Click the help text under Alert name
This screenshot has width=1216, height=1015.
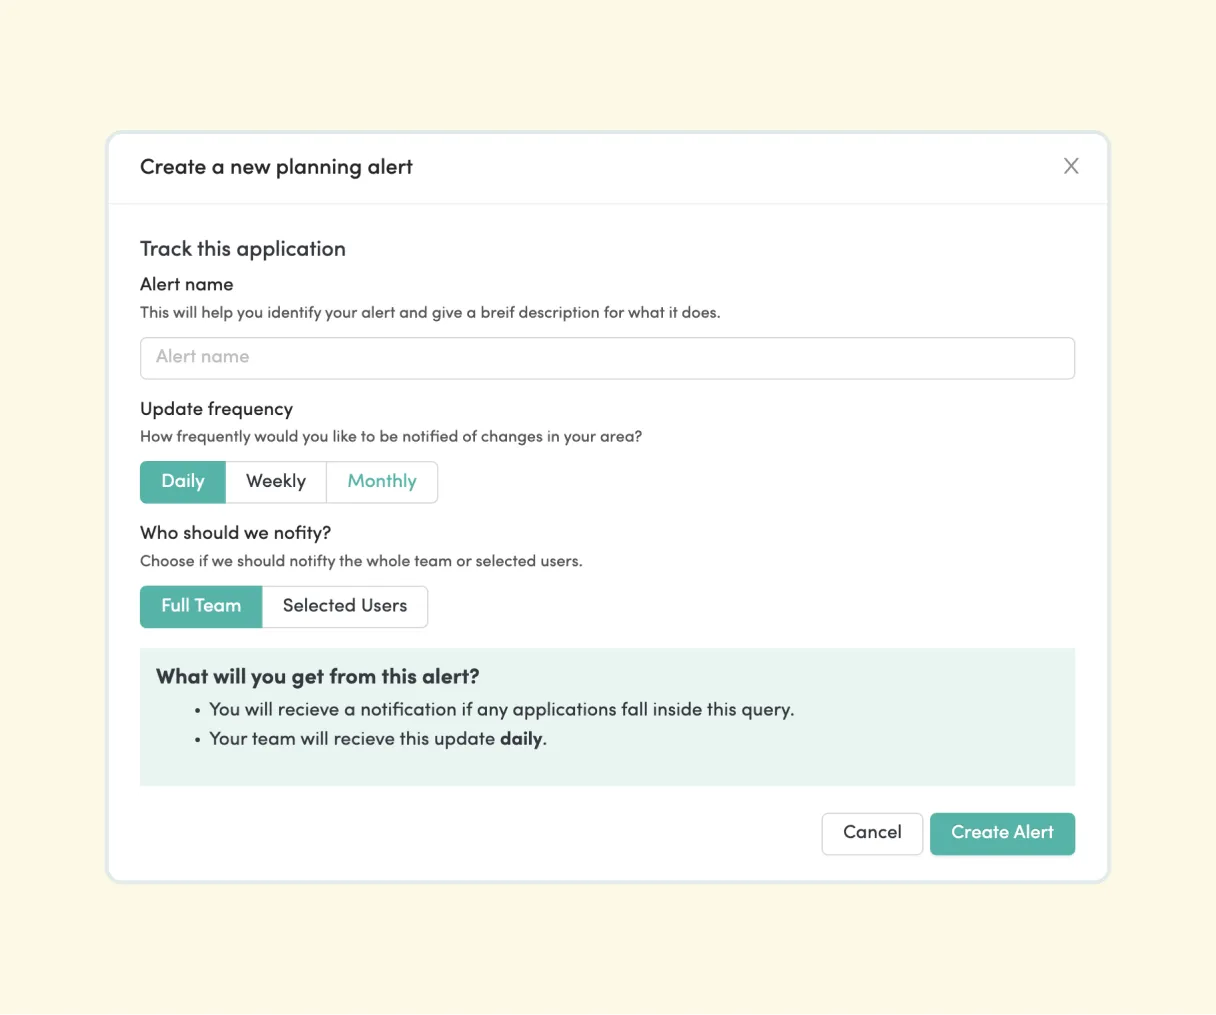430,313
